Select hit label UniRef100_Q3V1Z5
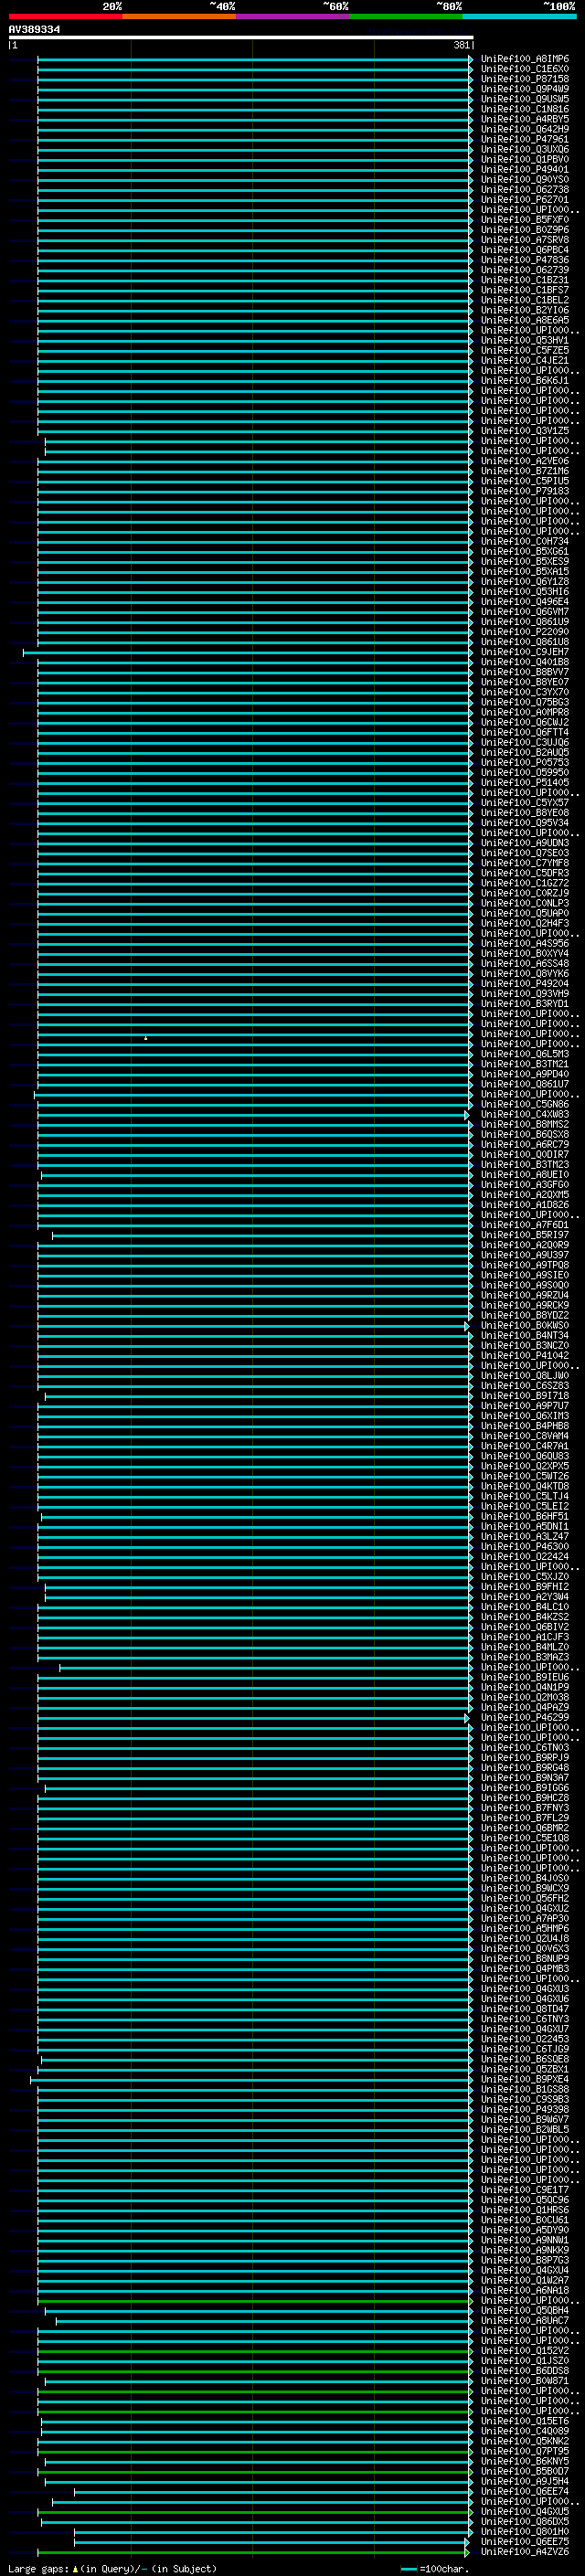Image resolution: width=585 pixels, height=2576 pixels. click(x=524, y=431)
